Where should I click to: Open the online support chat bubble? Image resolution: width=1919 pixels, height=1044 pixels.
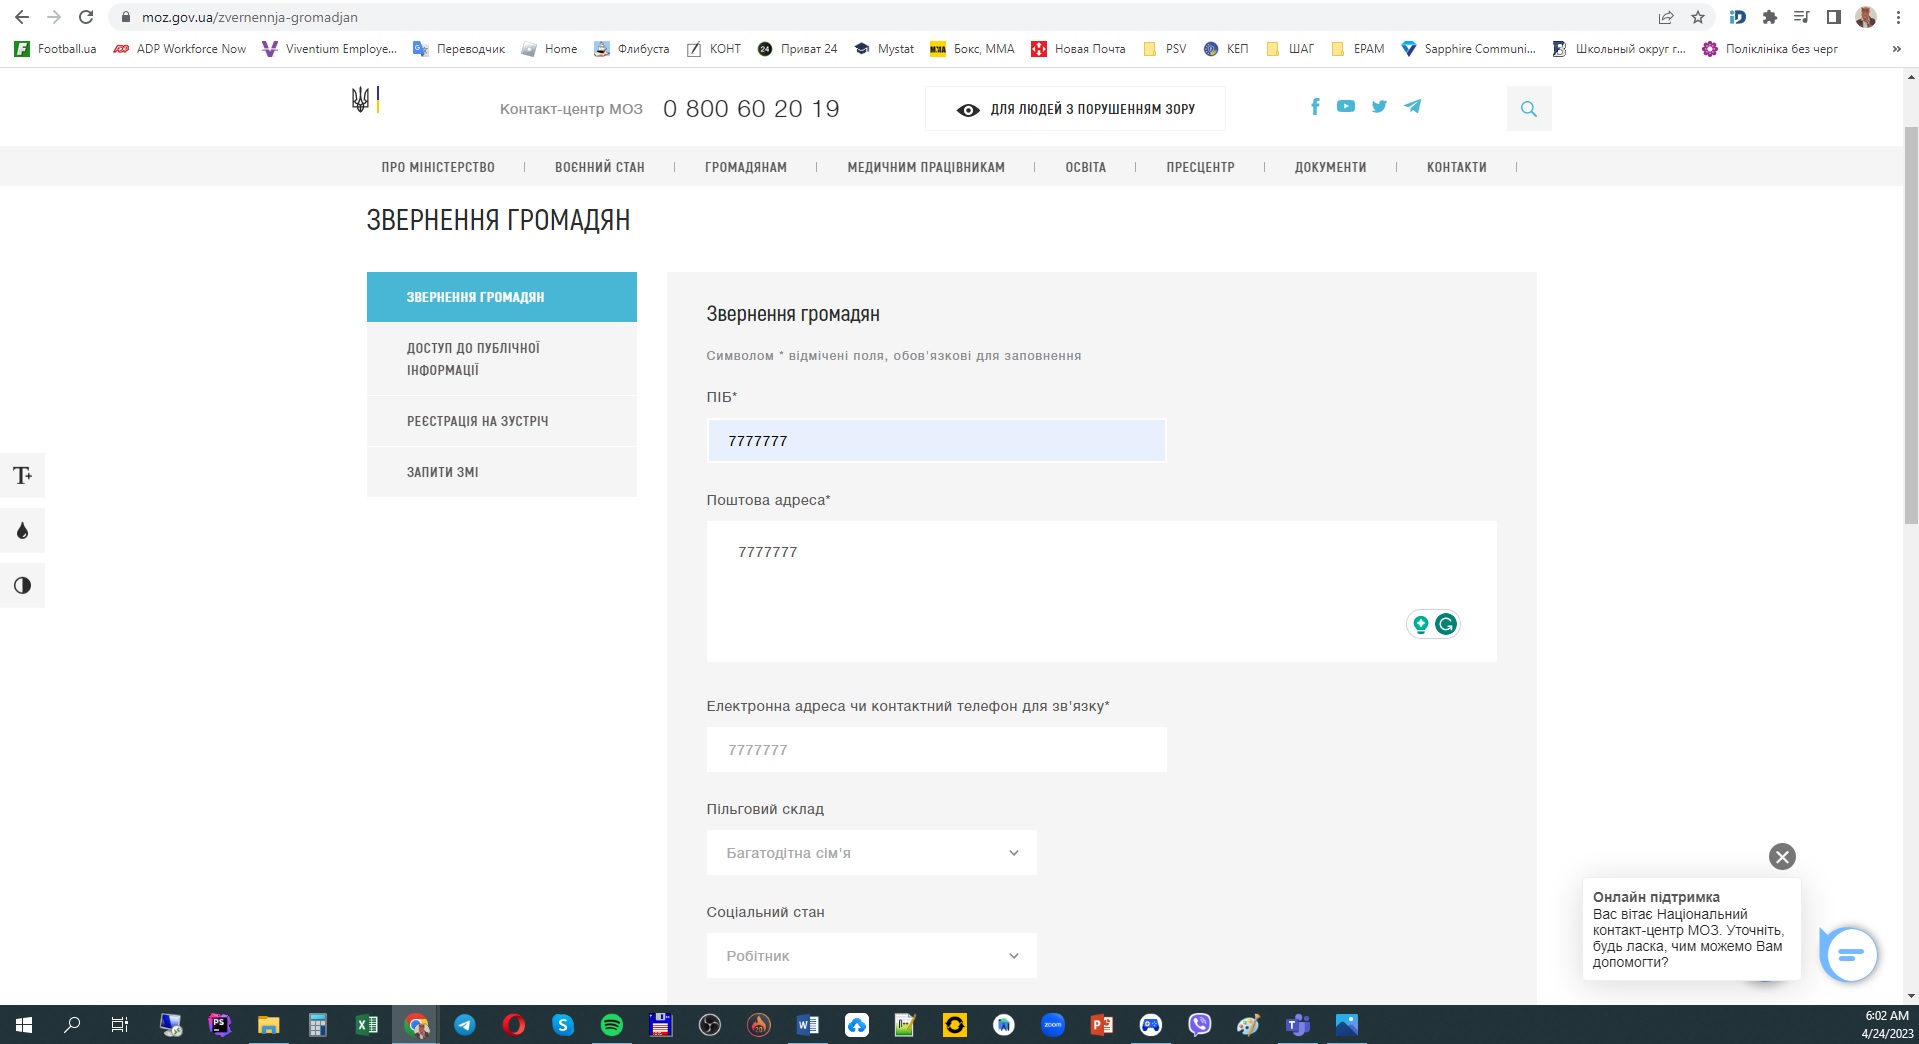1849,955
